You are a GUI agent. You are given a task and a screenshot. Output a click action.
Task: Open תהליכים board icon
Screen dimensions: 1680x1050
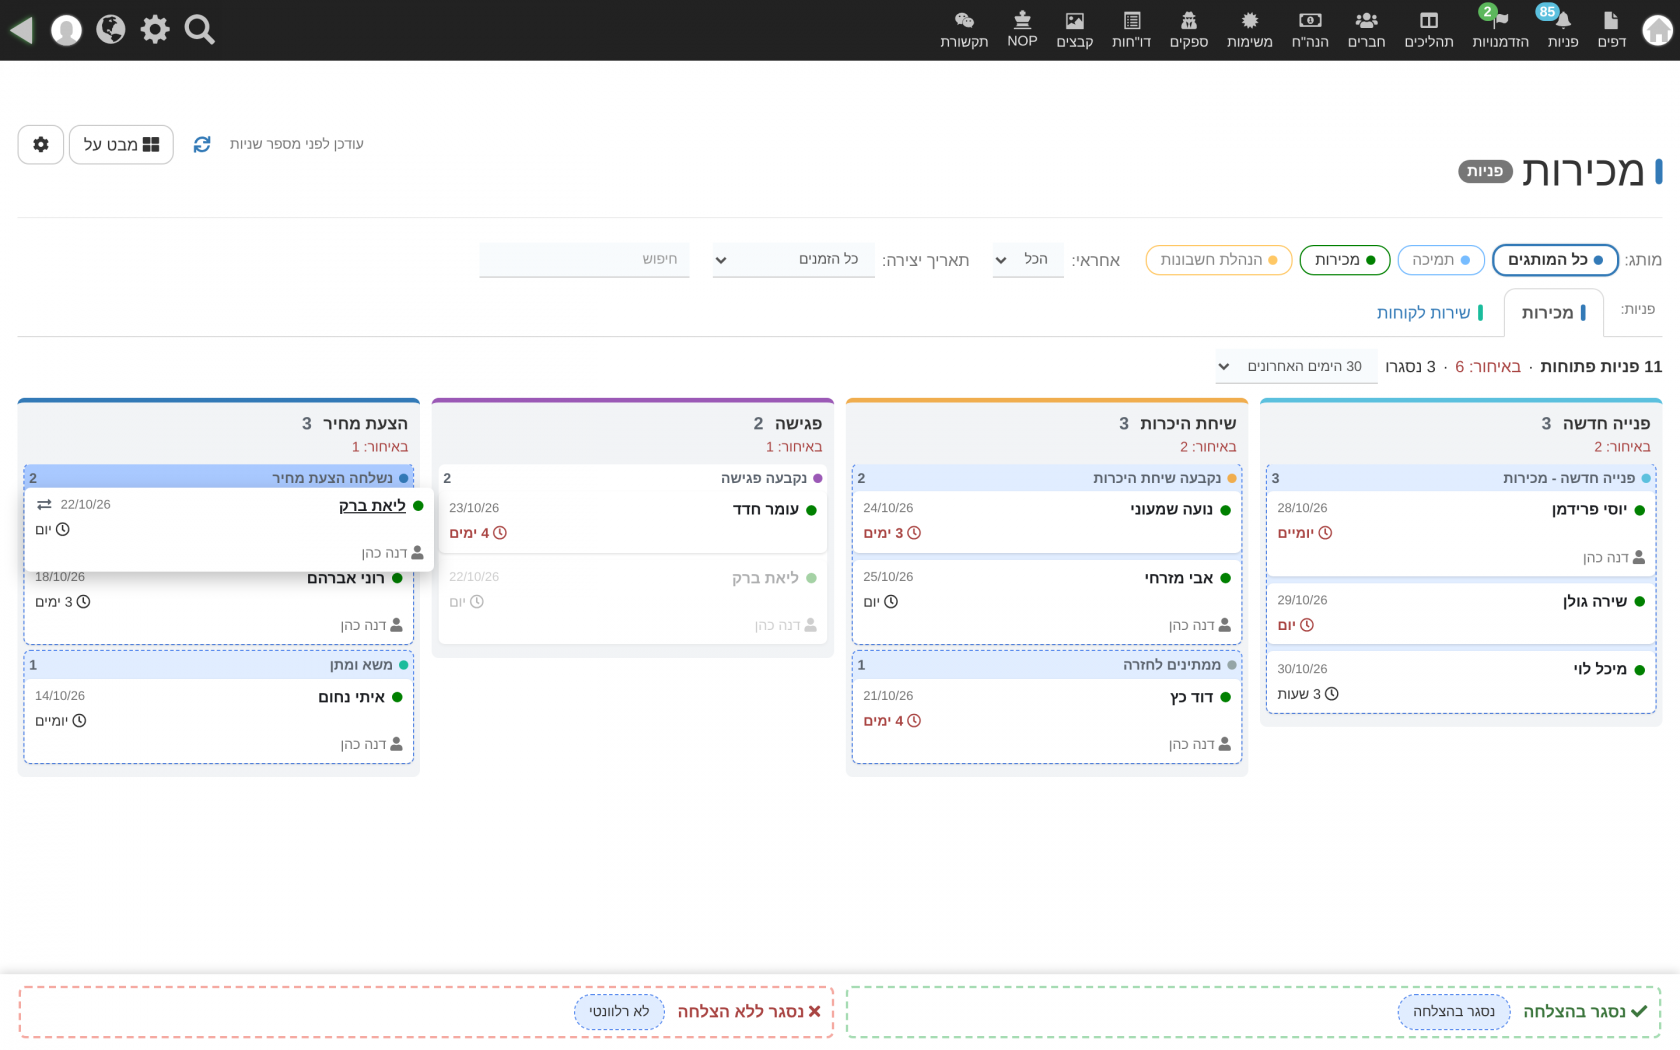[1428, 30]
